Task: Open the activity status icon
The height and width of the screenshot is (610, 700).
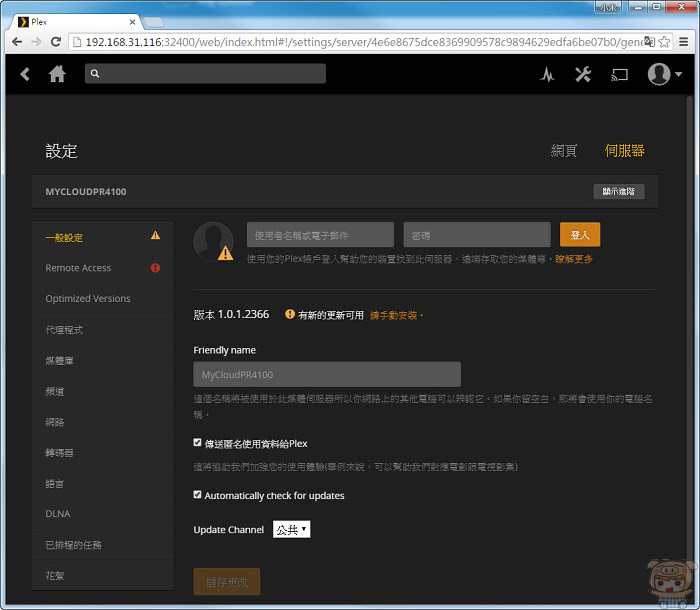Action: point(547,75)
